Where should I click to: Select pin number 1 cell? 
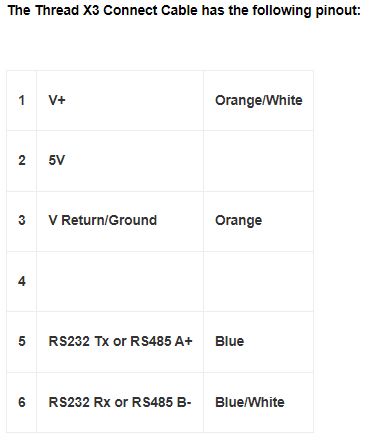(21, 100)
